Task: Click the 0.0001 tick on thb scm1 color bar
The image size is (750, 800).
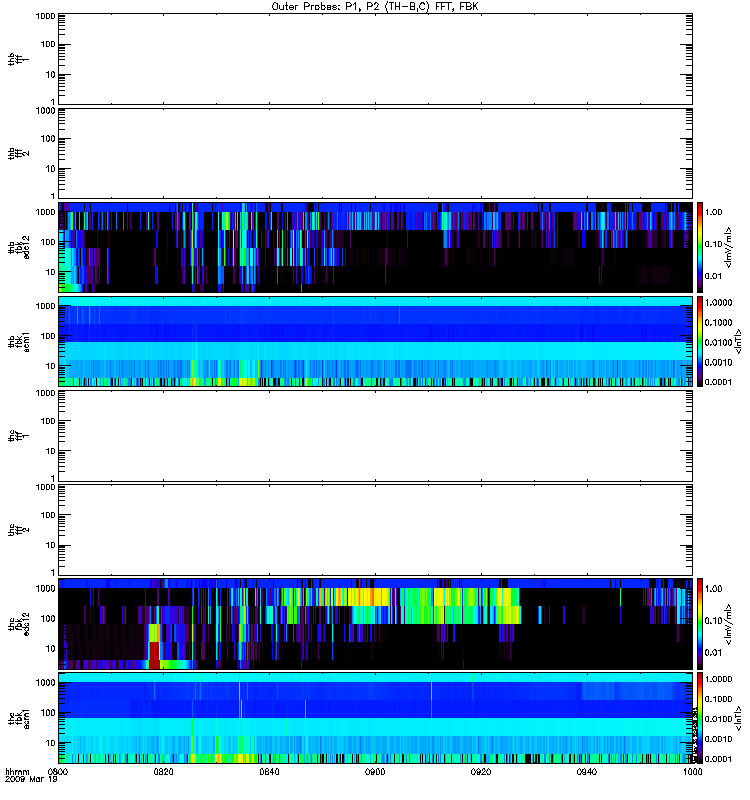Action: 718,382
